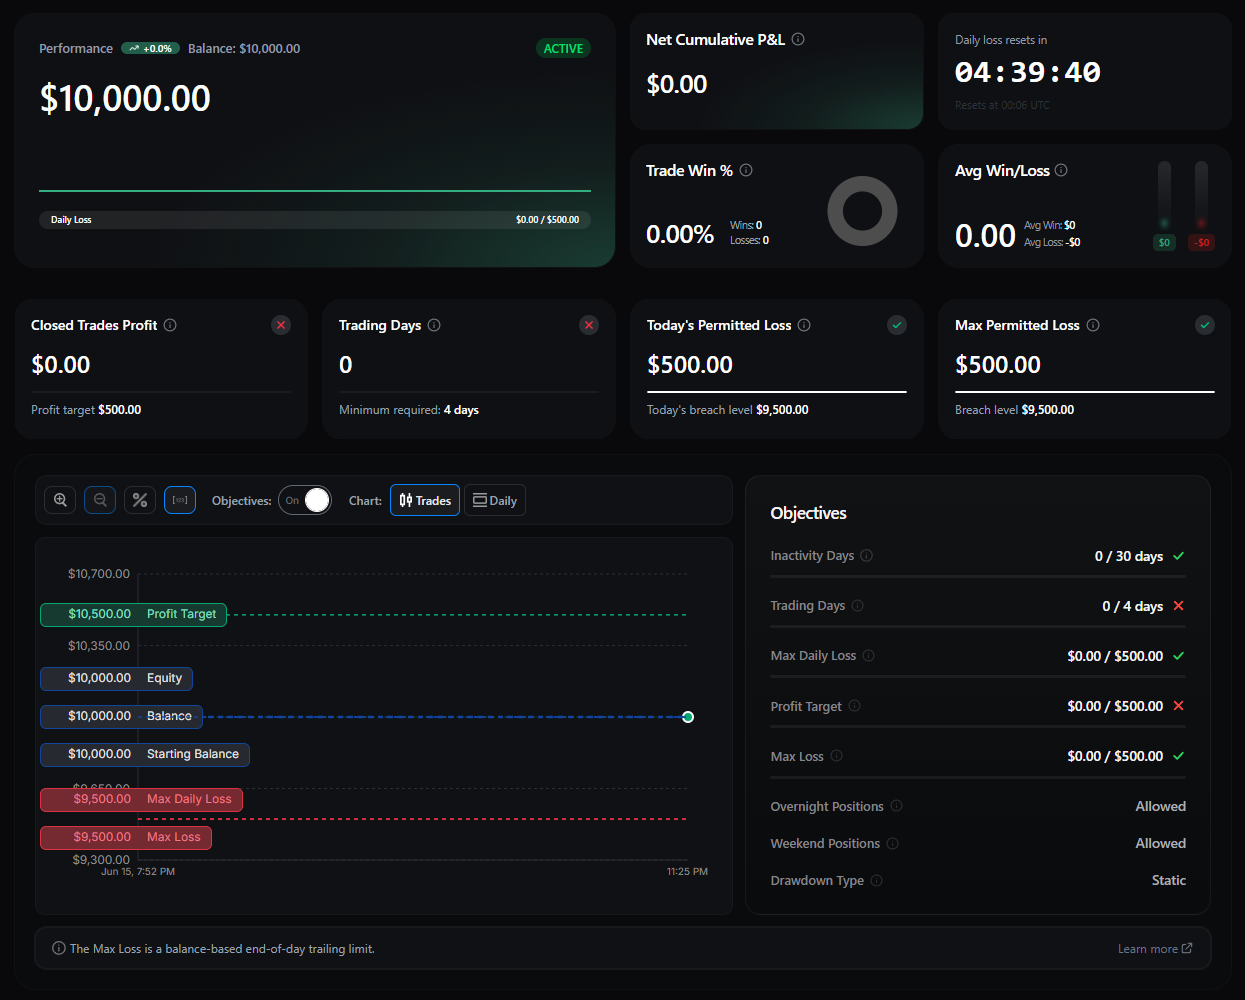Click the red Avg Loss vertical bar
The image size is (1245, 1000).
[x=1201, y=195]
